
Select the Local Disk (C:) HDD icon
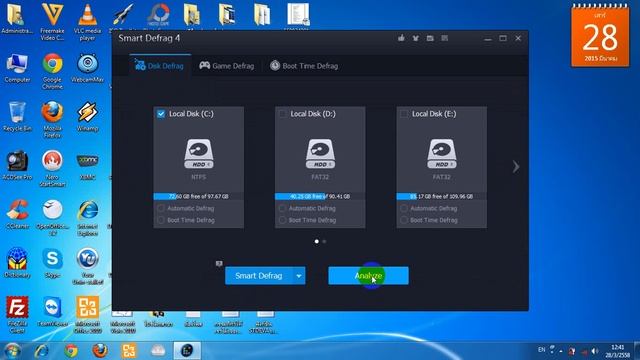pos(198,154)
